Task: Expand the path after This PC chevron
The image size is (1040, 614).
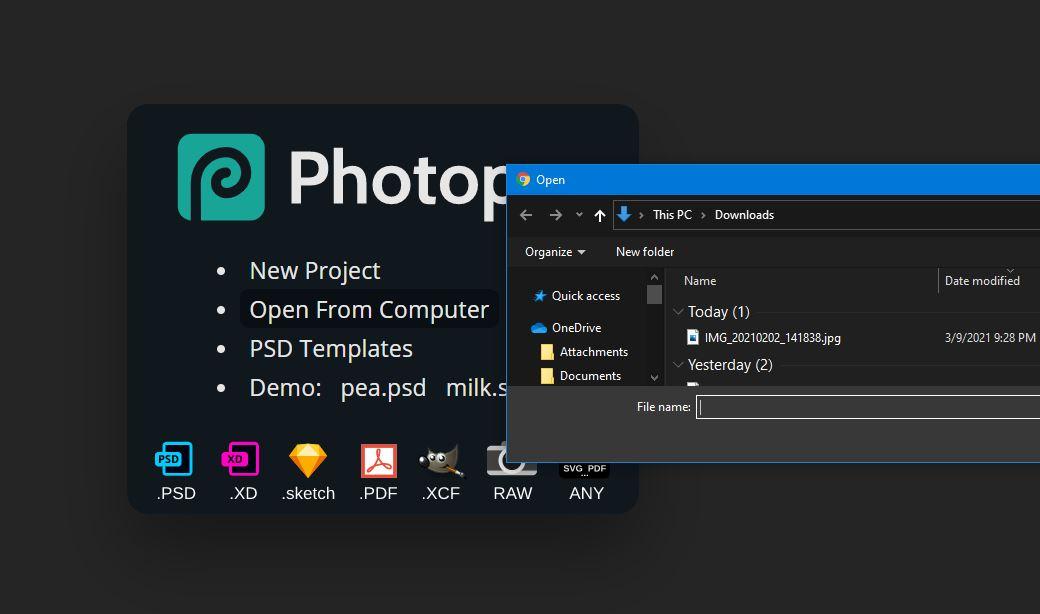Action: coord(703,215)
